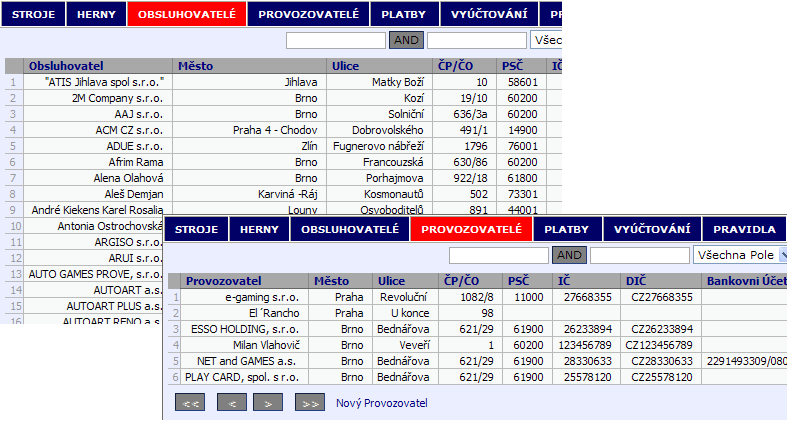Open PLATBY tab in back window

(404, 14)
